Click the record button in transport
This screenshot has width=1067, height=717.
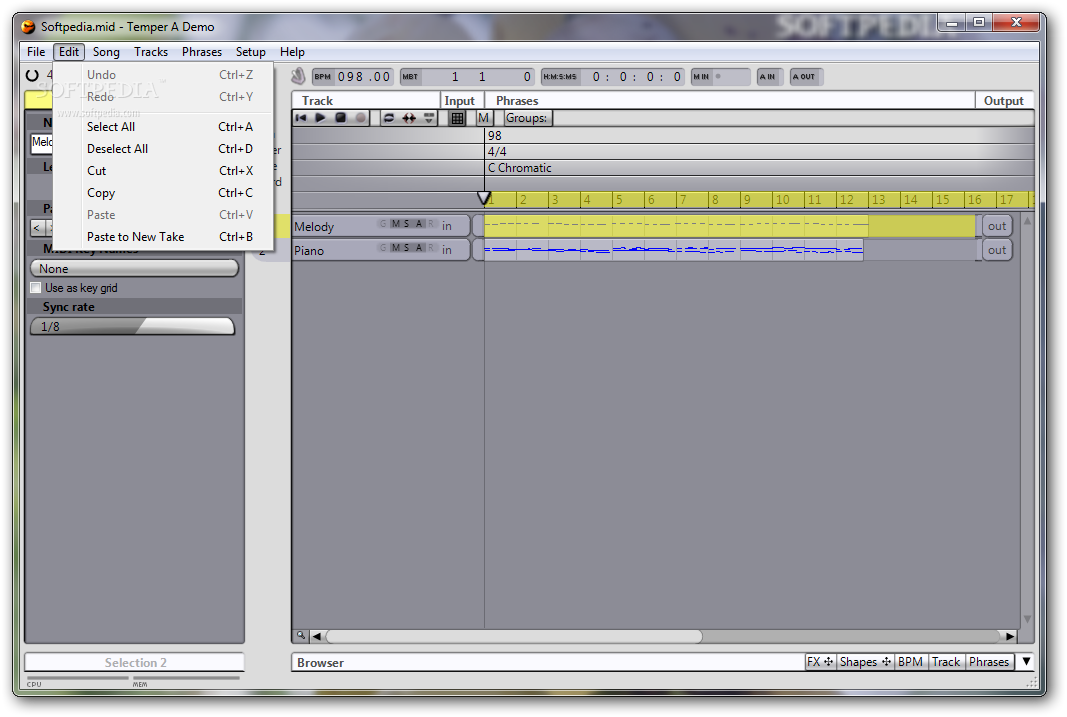(x=361, y=118)
